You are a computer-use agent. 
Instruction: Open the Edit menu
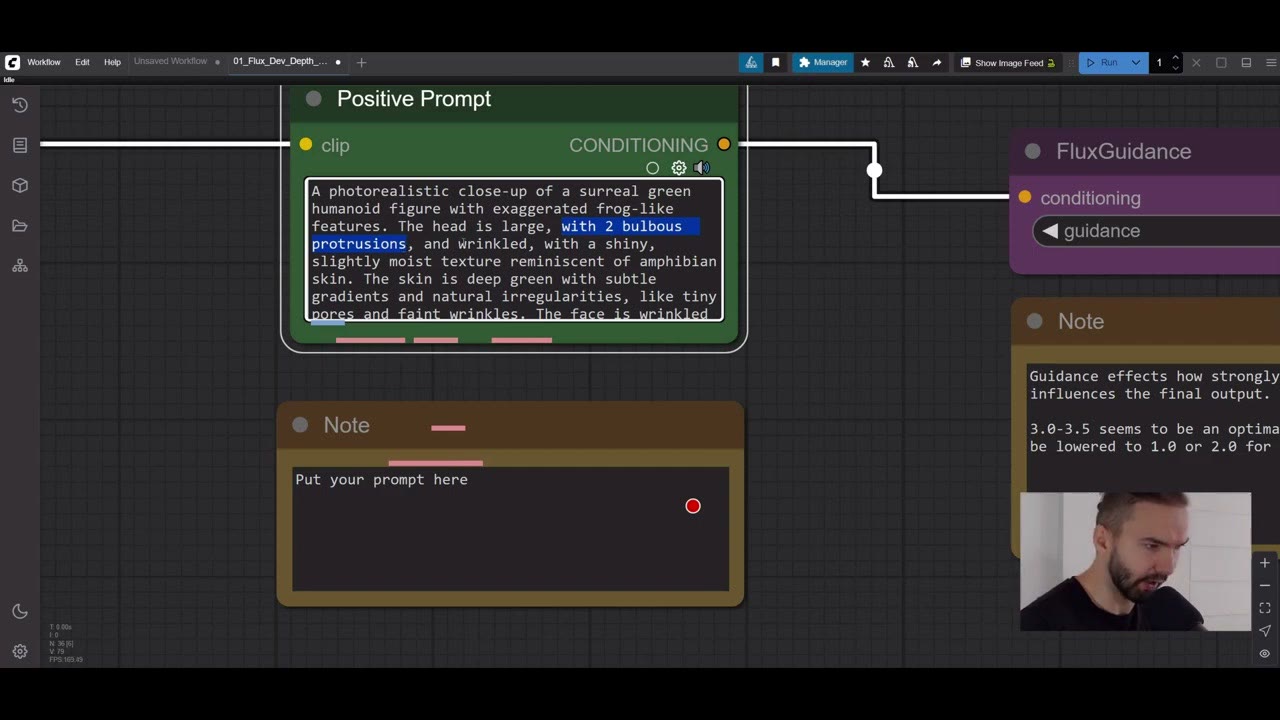pos(82,62)
